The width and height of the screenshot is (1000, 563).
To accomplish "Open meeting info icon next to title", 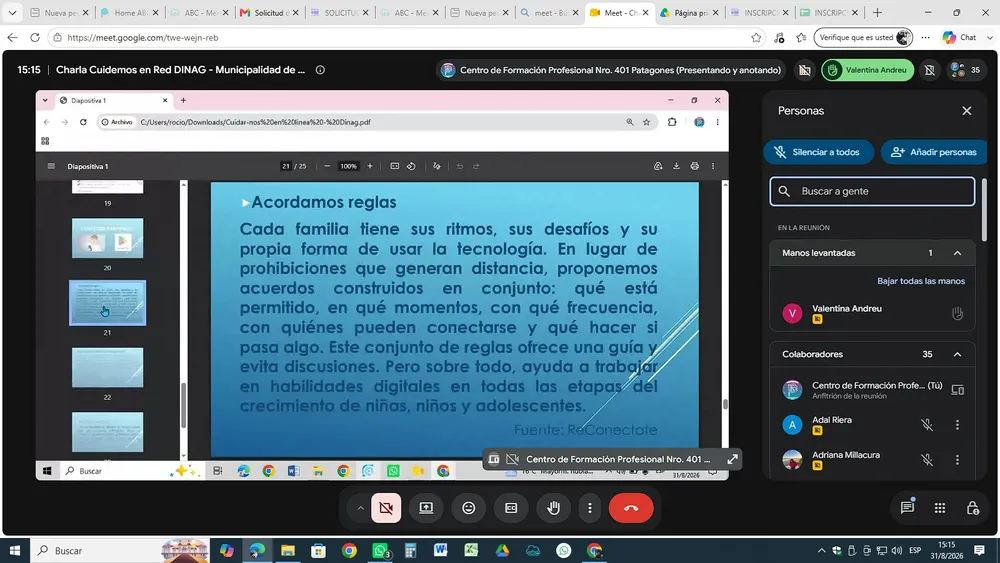I will (320, 70).
